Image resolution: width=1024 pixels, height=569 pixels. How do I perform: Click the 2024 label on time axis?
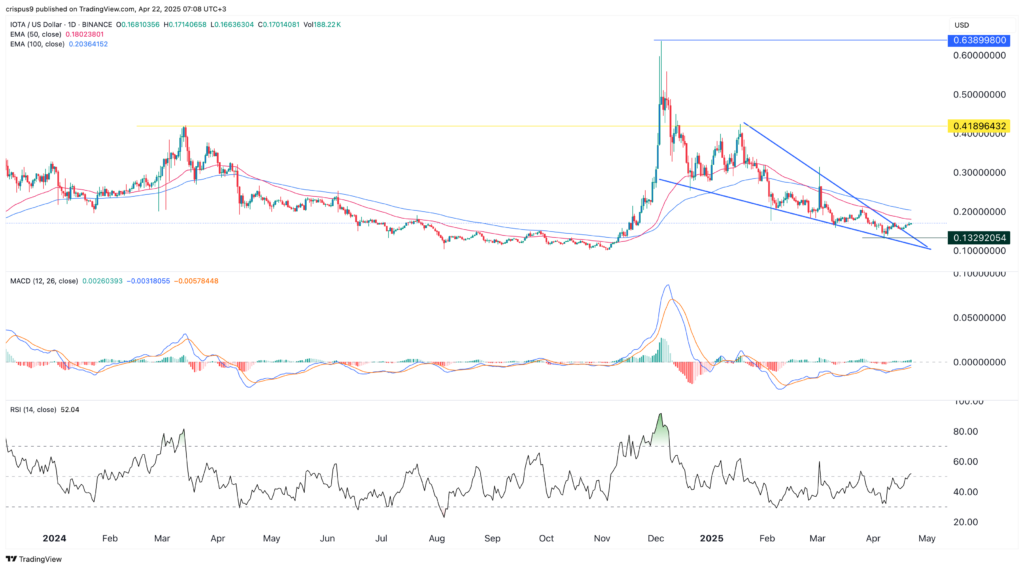(54, 538)
